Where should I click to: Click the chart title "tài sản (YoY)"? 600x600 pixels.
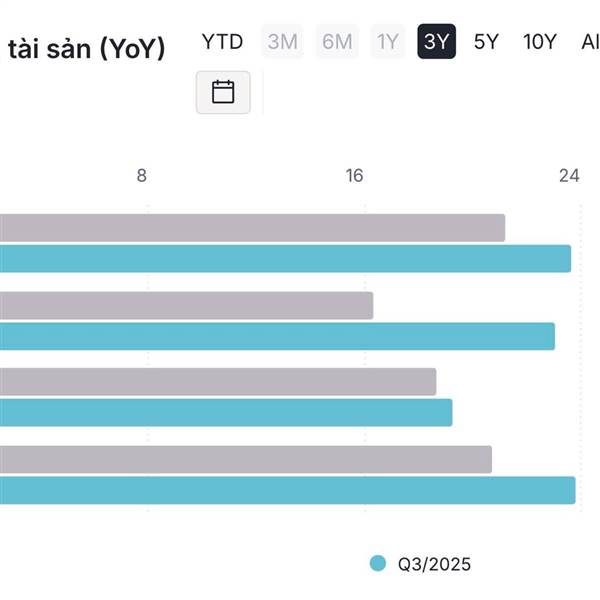coord(86,48)
